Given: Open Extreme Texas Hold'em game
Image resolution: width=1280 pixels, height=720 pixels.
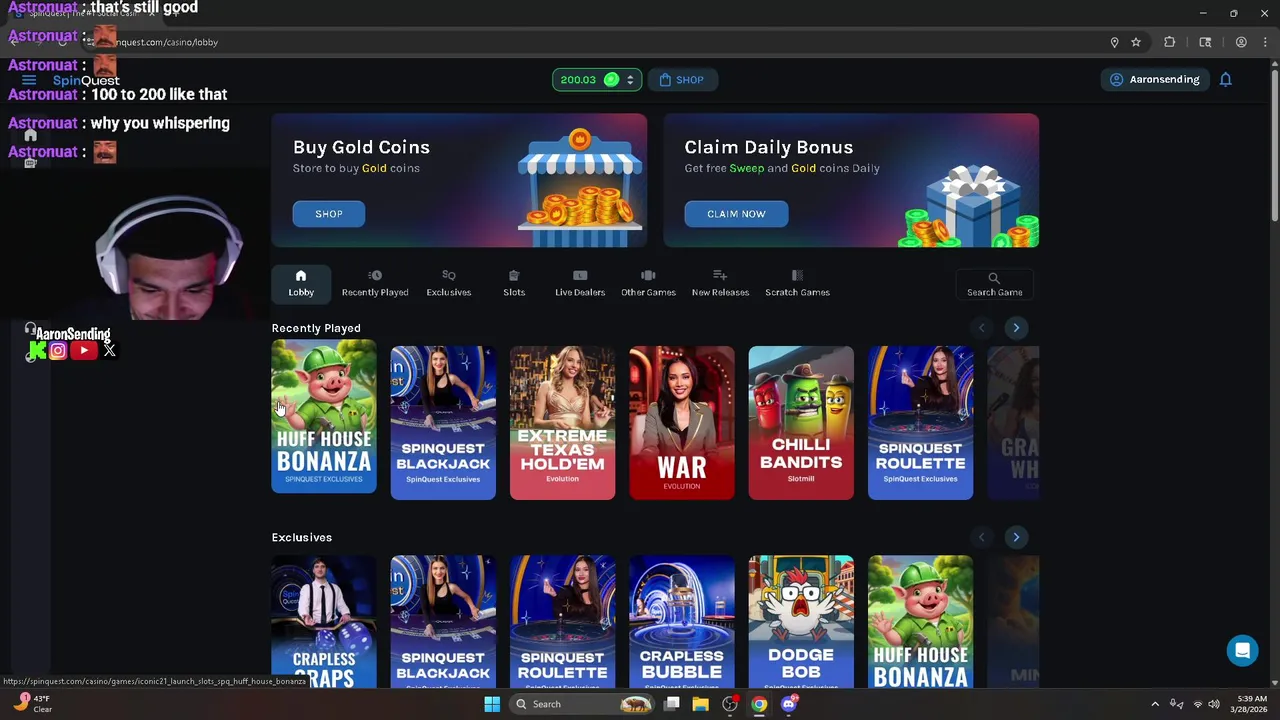Looking at the screenshot, I should [x=562, y=422].
